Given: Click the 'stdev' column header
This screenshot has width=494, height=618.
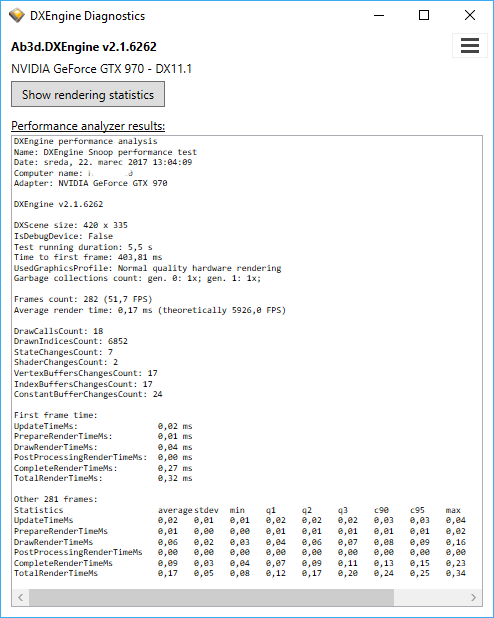Looking at the screenshot, I should pyautogui.click(x=206, y=510).
